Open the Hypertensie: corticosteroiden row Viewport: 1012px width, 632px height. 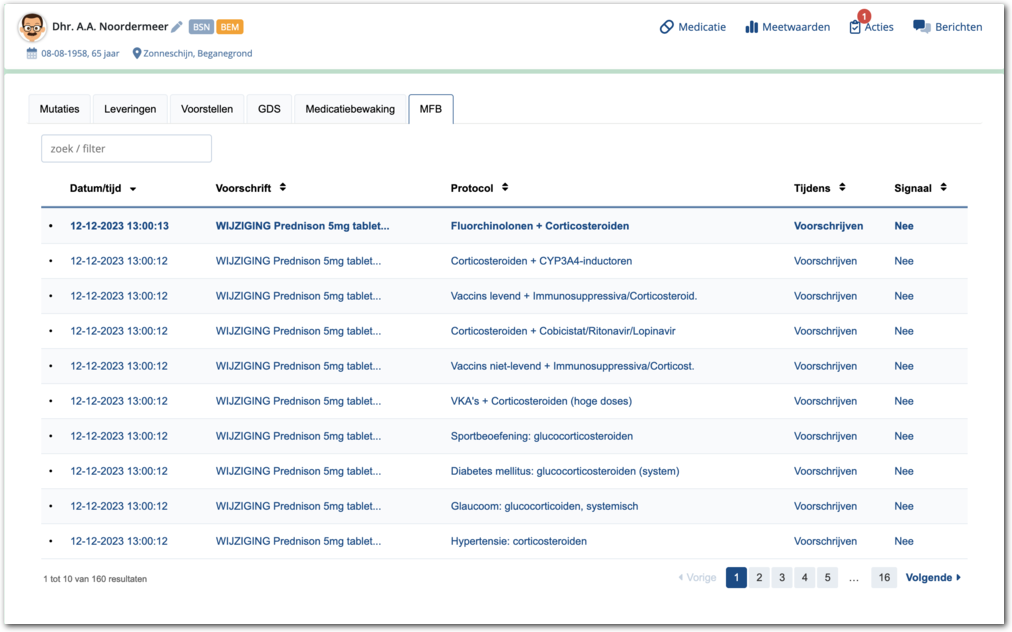click(x=518, y=541)
